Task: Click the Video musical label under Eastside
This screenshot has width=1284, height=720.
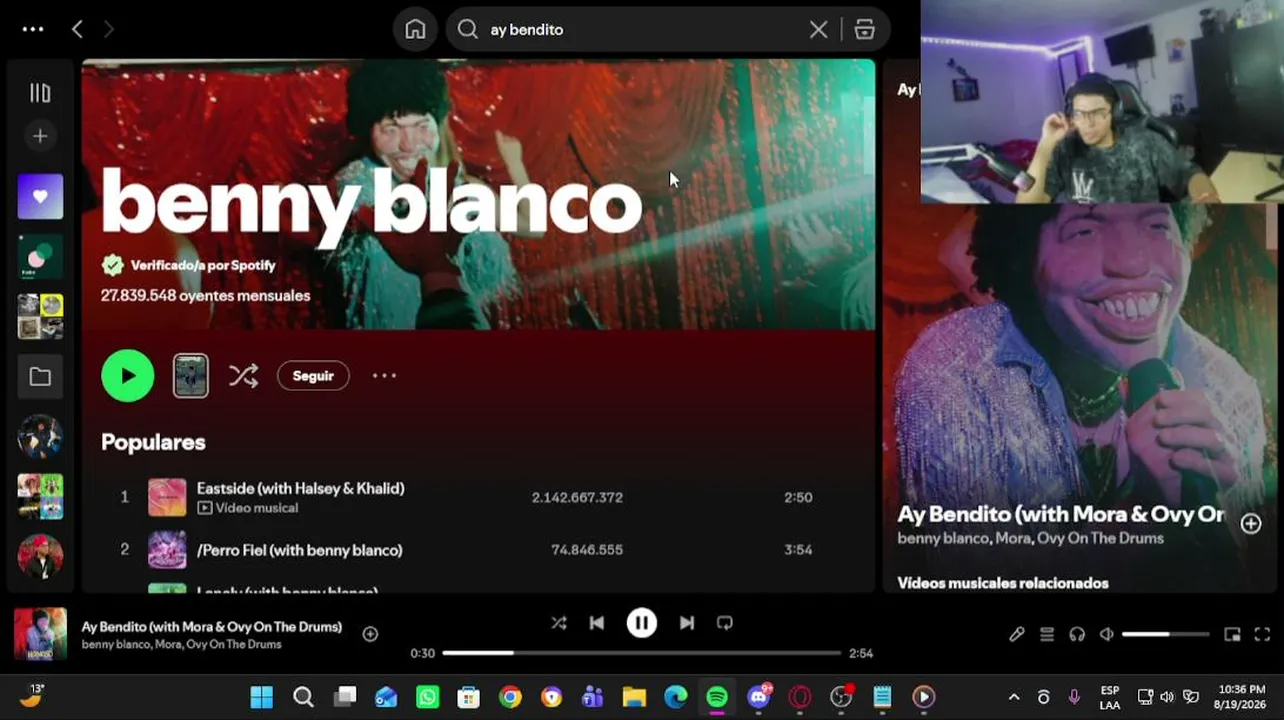Action: 247,508
